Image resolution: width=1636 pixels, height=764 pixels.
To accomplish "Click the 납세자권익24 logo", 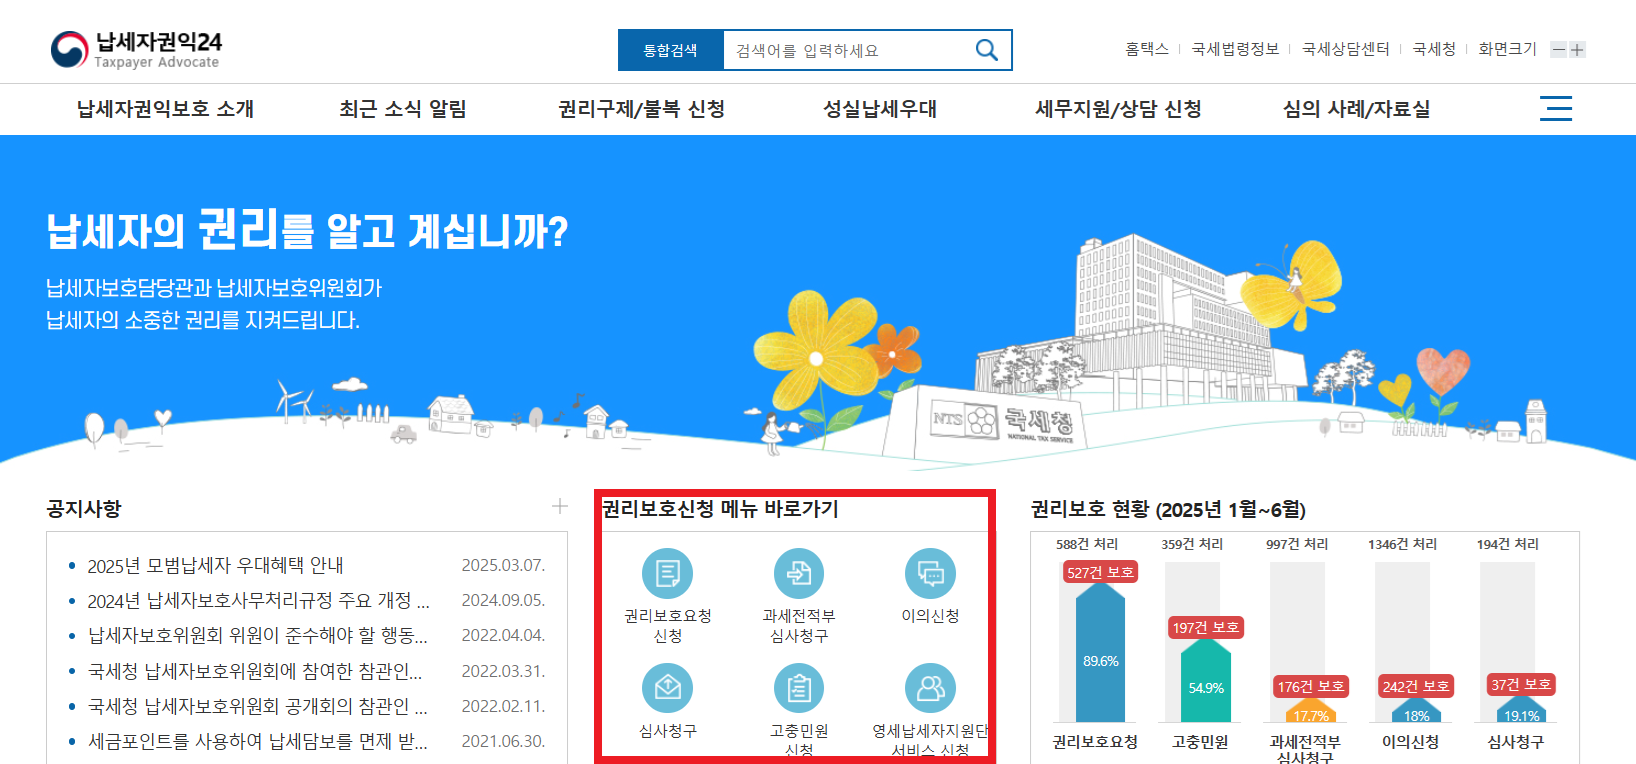I will [136, 49].
